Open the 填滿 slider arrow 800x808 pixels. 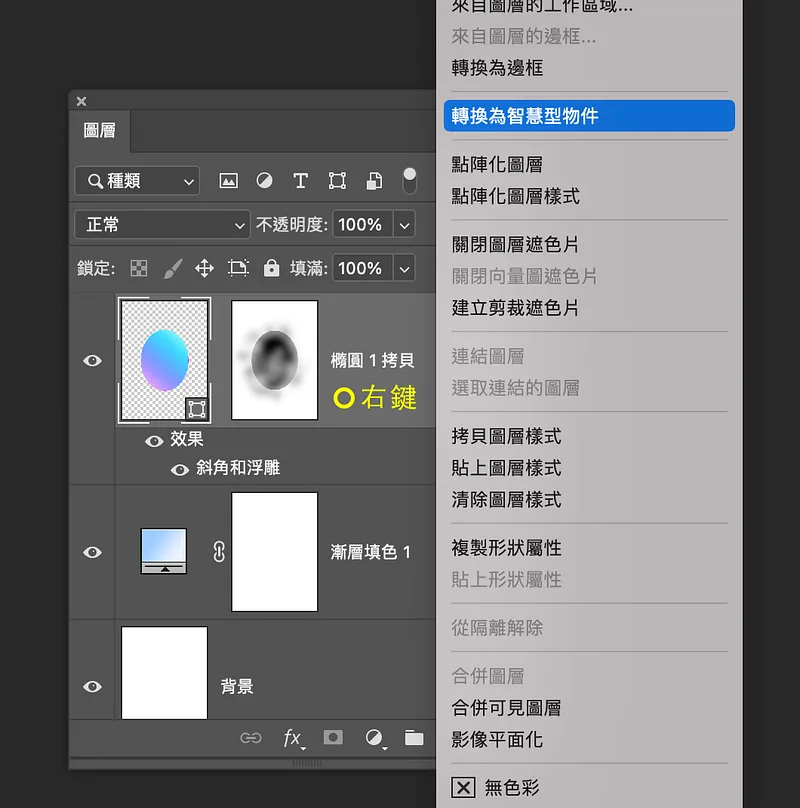point(405,268)
